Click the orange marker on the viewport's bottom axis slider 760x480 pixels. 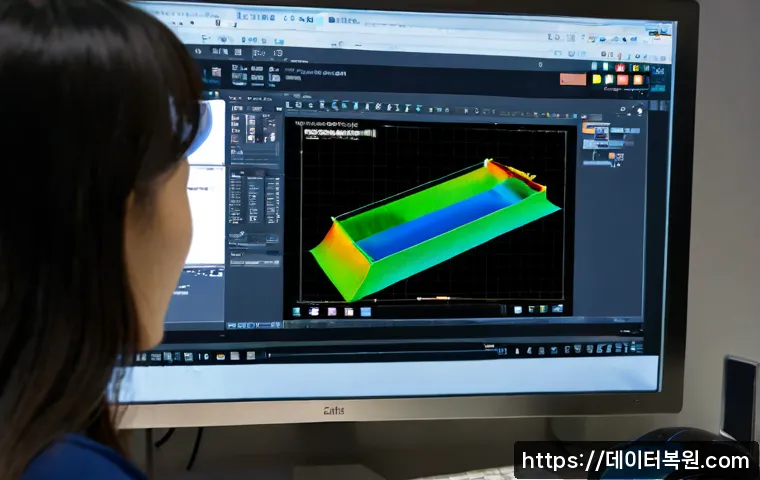tap(443, 298)
